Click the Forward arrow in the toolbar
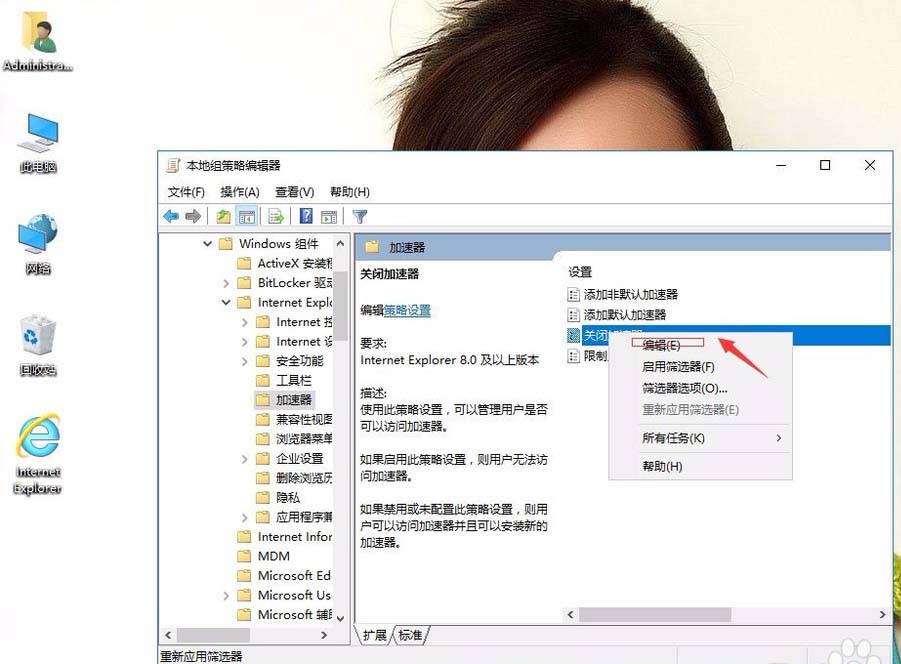Image resolution: width=901 pixels, height=664 pixels. [x=193, y=217]
